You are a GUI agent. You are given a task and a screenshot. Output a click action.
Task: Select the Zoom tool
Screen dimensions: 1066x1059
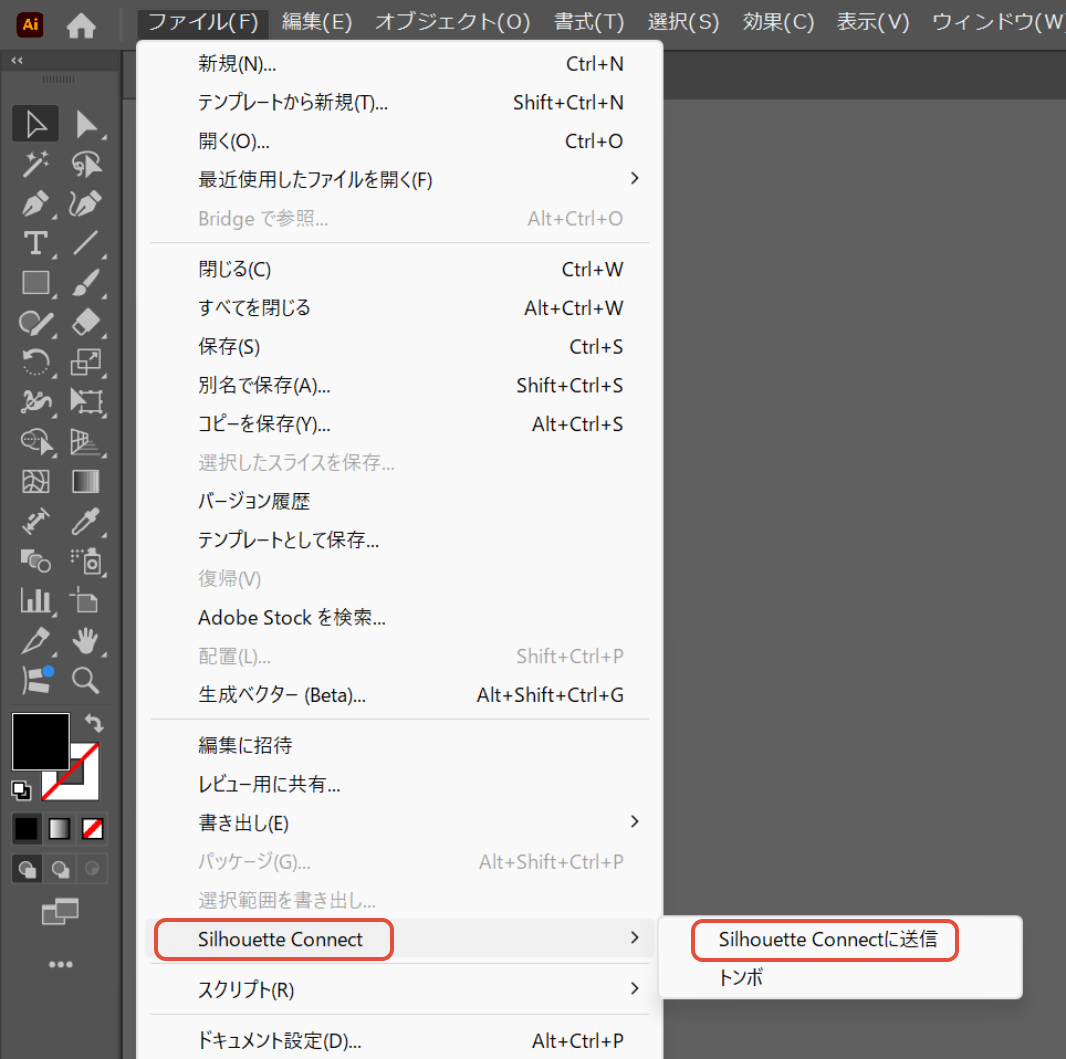pos(86,680)
